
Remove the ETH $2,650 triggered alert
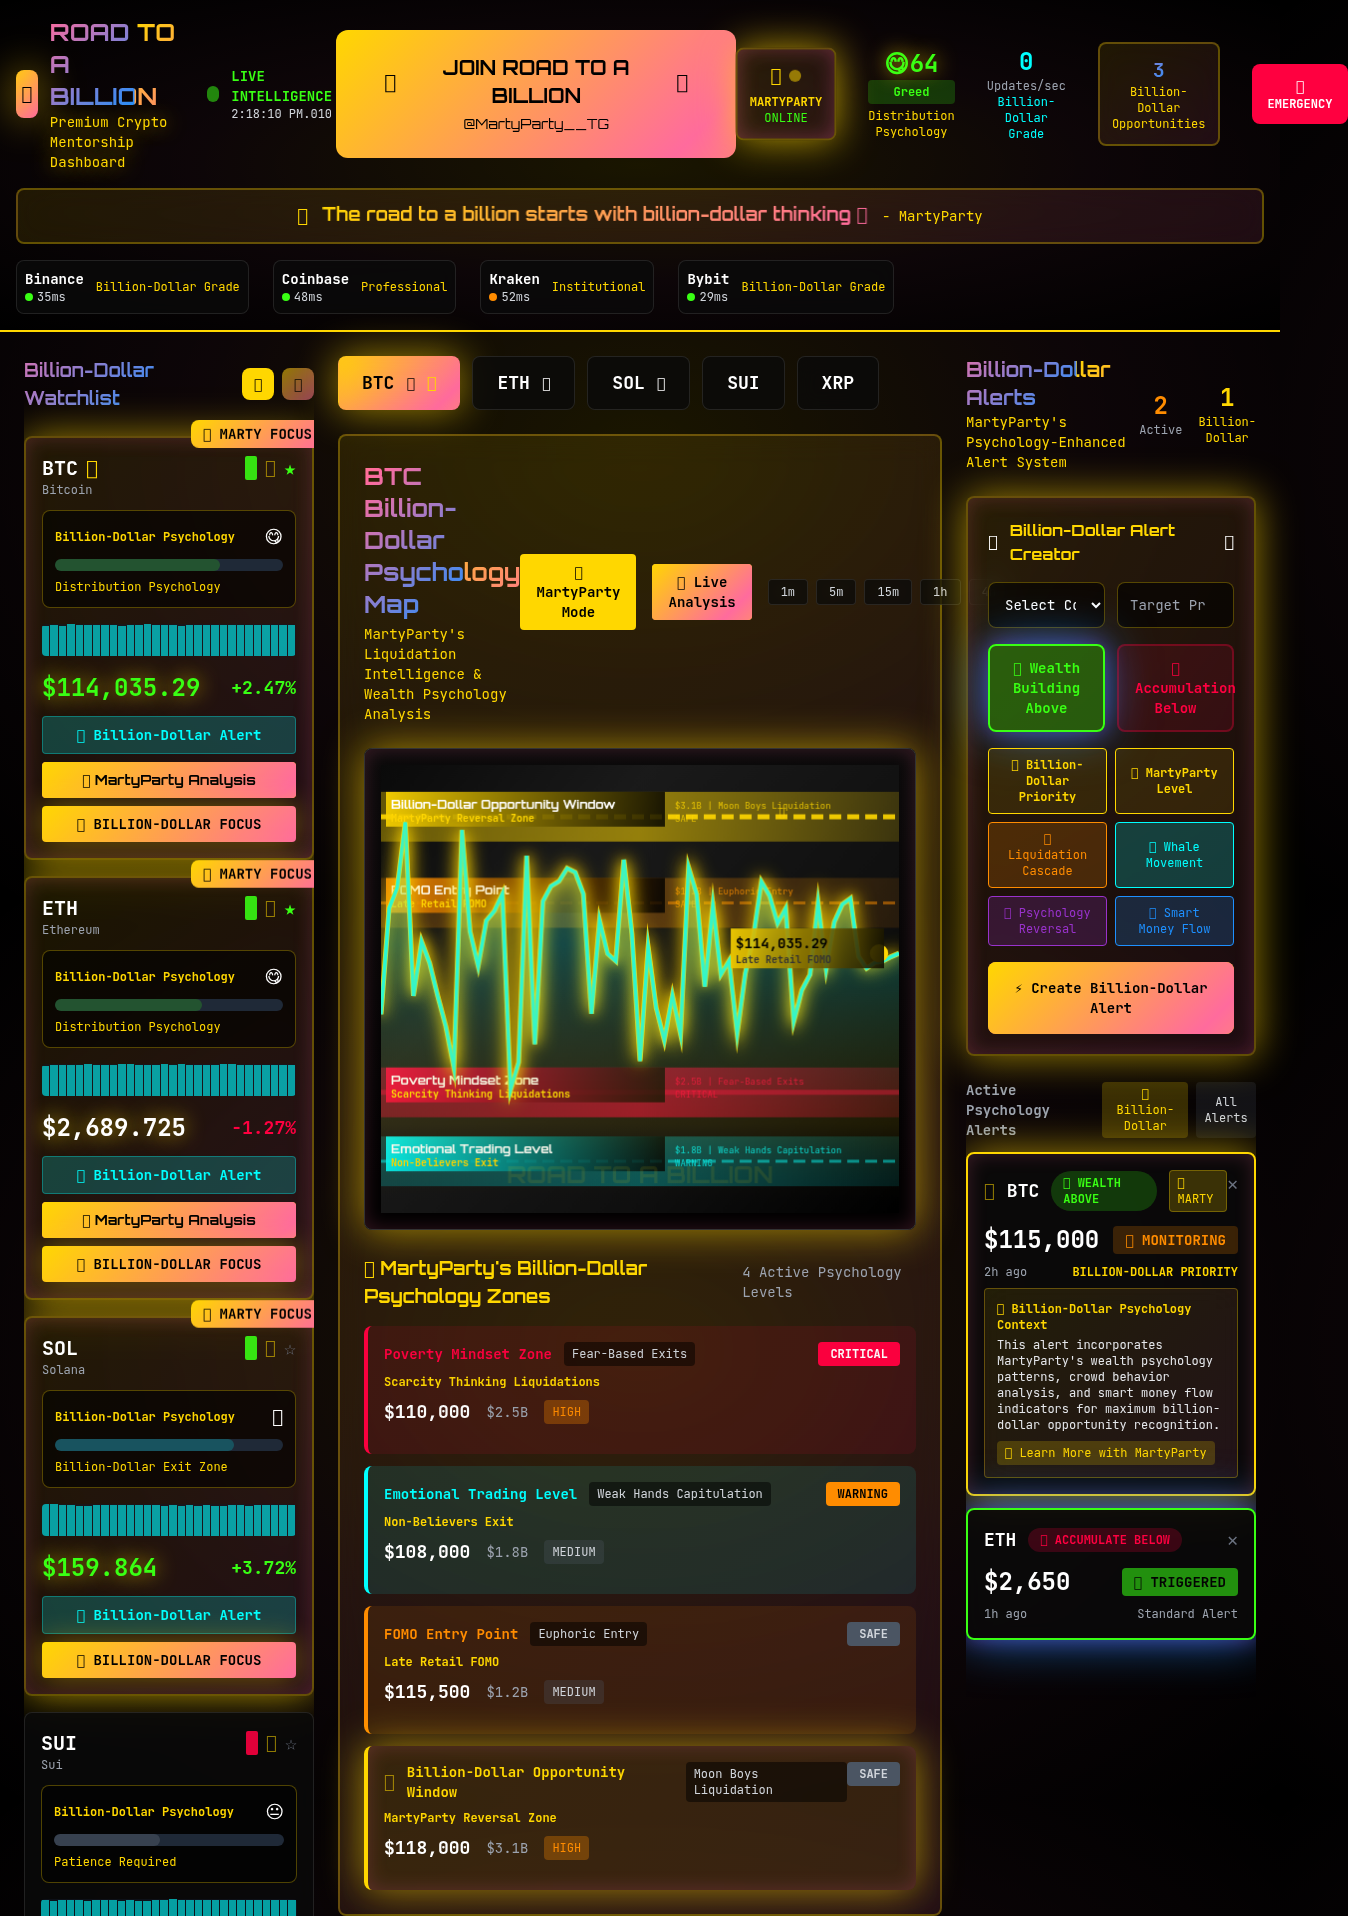[1232, 1541]
